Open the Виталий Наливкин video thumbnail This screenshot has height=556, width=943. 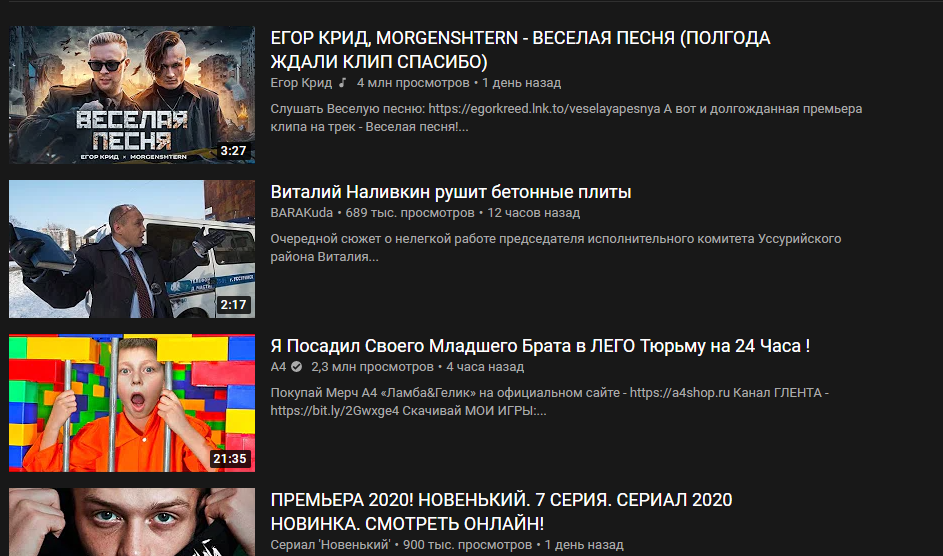pyautogui.click(x=132, y=249)
